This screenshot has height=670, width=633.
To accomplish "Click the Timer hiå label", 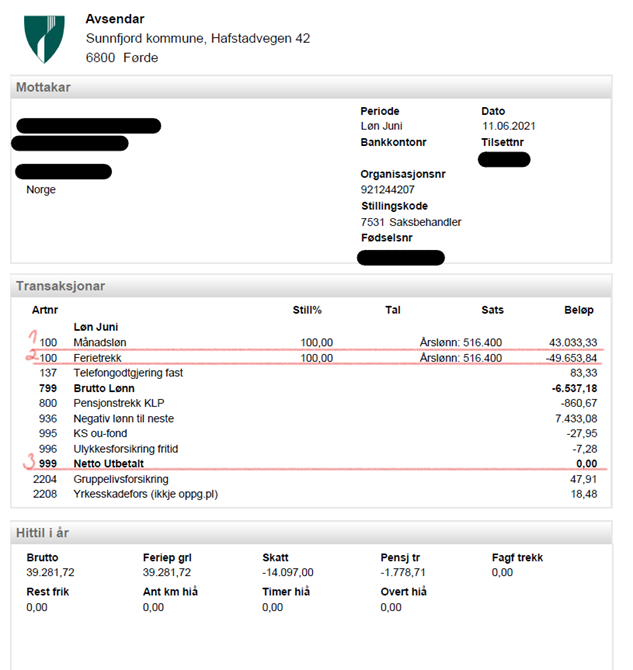I will pos(286,592).
